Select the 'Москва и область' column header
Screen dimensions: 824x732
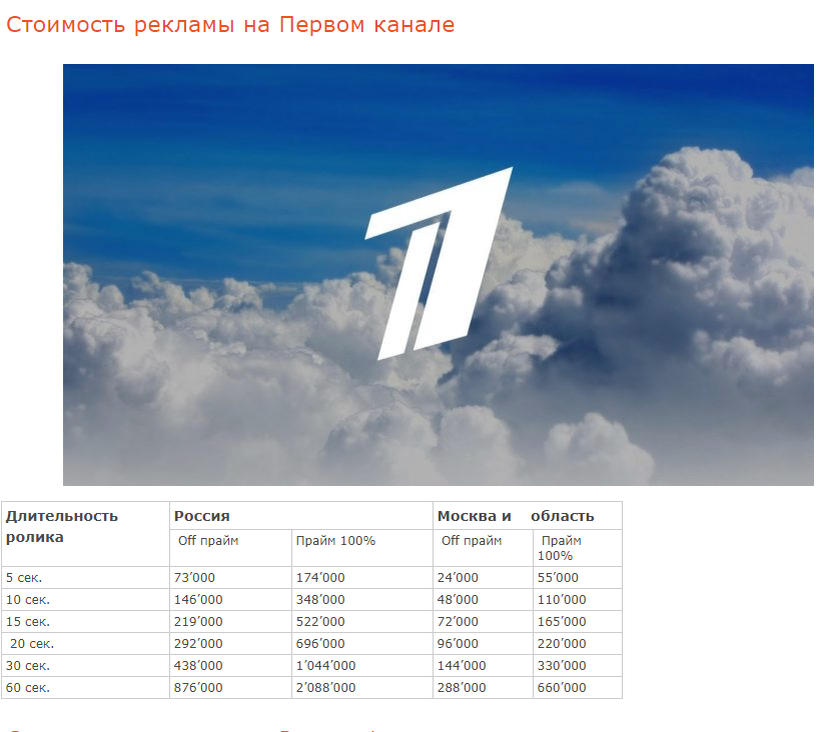(527, 516)
